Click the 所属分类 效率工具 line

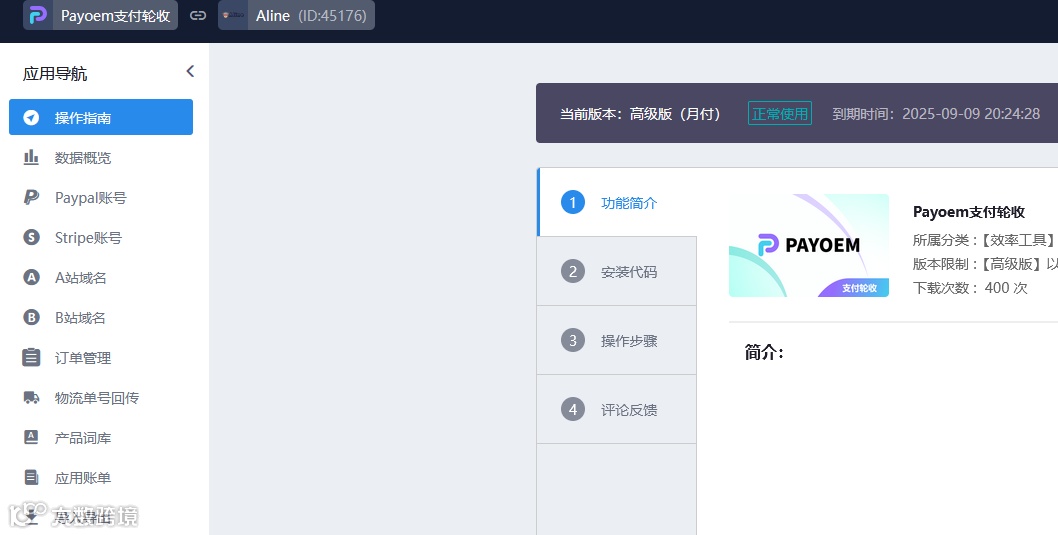click(x=984, y=240)
